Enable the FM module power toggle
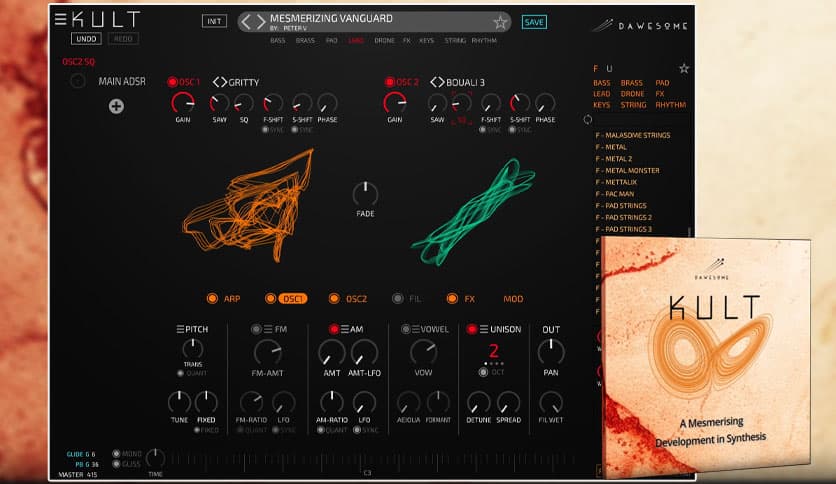Screen dimensions: 836x484 pos(256,329)
